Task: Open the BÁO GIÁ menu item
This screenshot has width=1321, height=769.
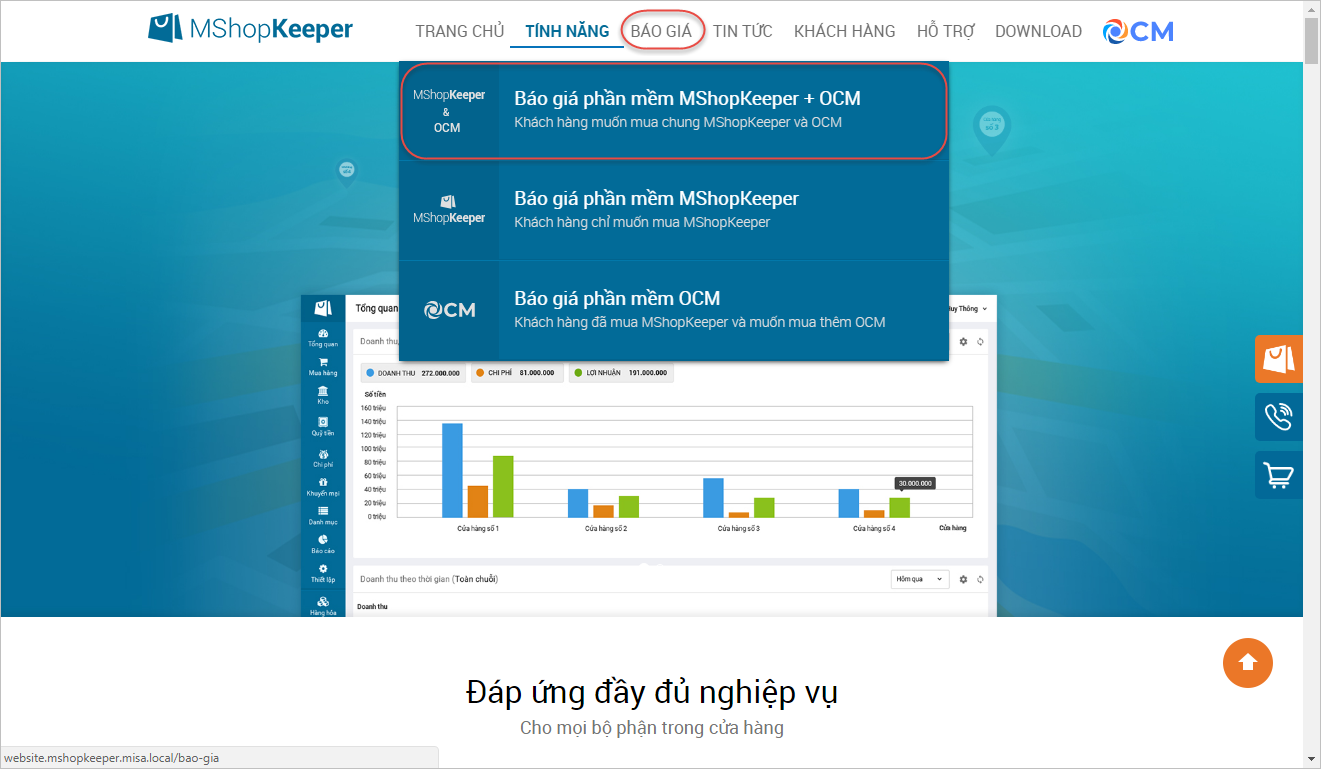Action: [x=661, y=31]
